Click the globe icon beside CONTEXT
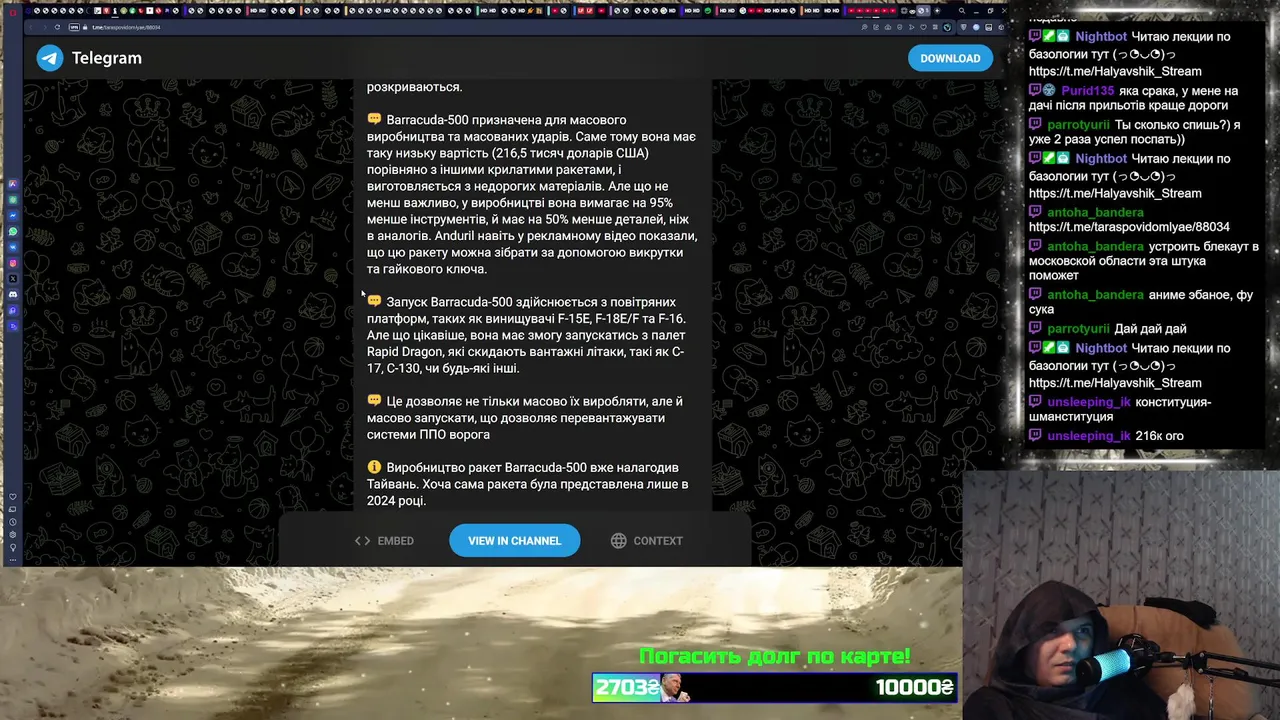Screen dimensions: 1280x720 pos(618,540)
